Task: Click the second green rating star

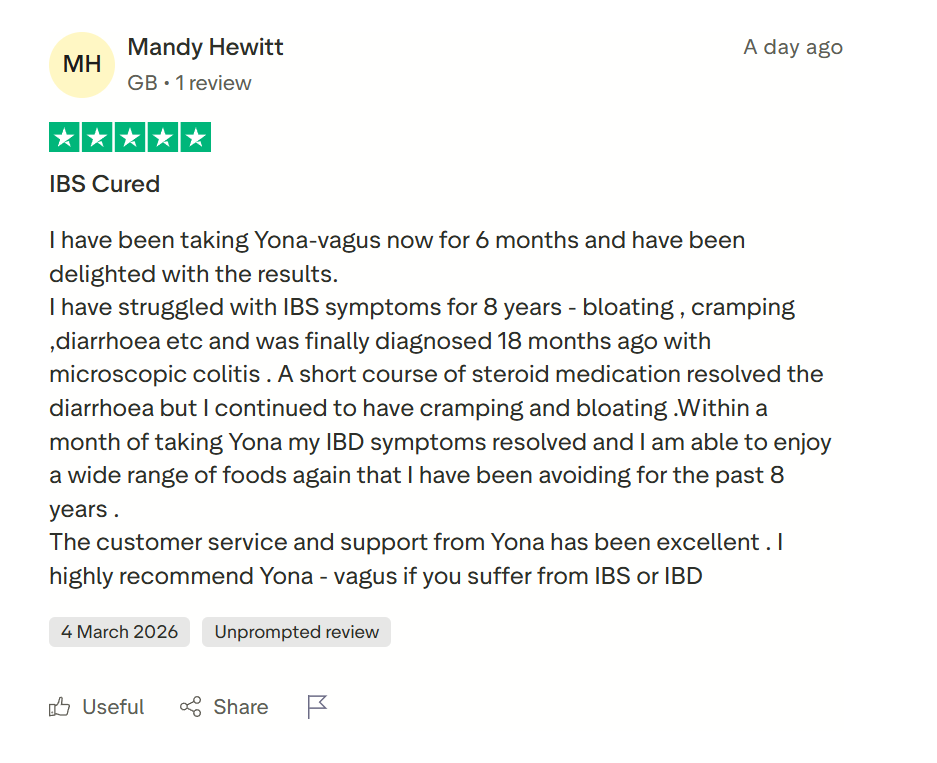Action: pos(97,138)
